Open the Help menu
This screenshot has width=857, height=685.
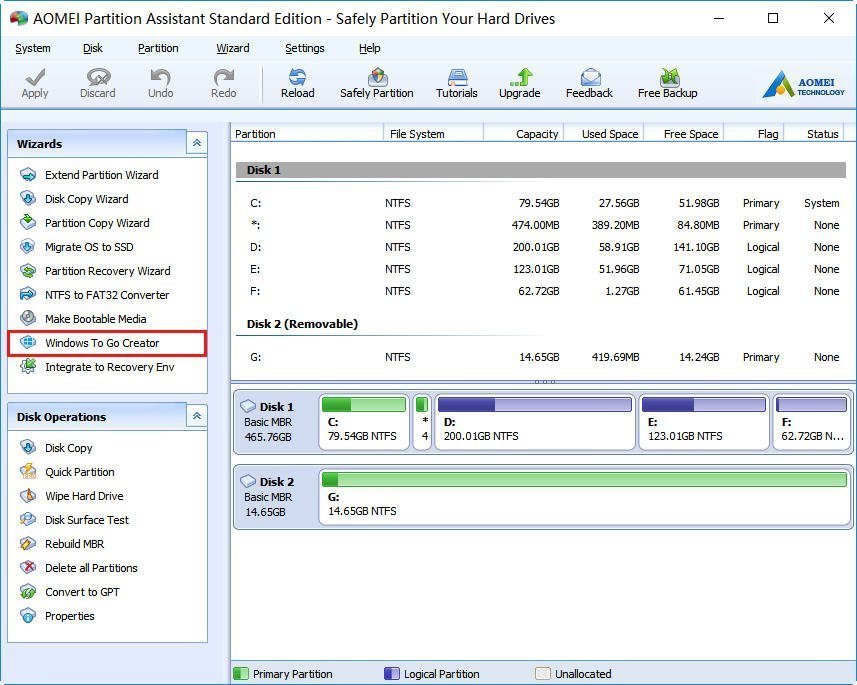click(369, 48)
